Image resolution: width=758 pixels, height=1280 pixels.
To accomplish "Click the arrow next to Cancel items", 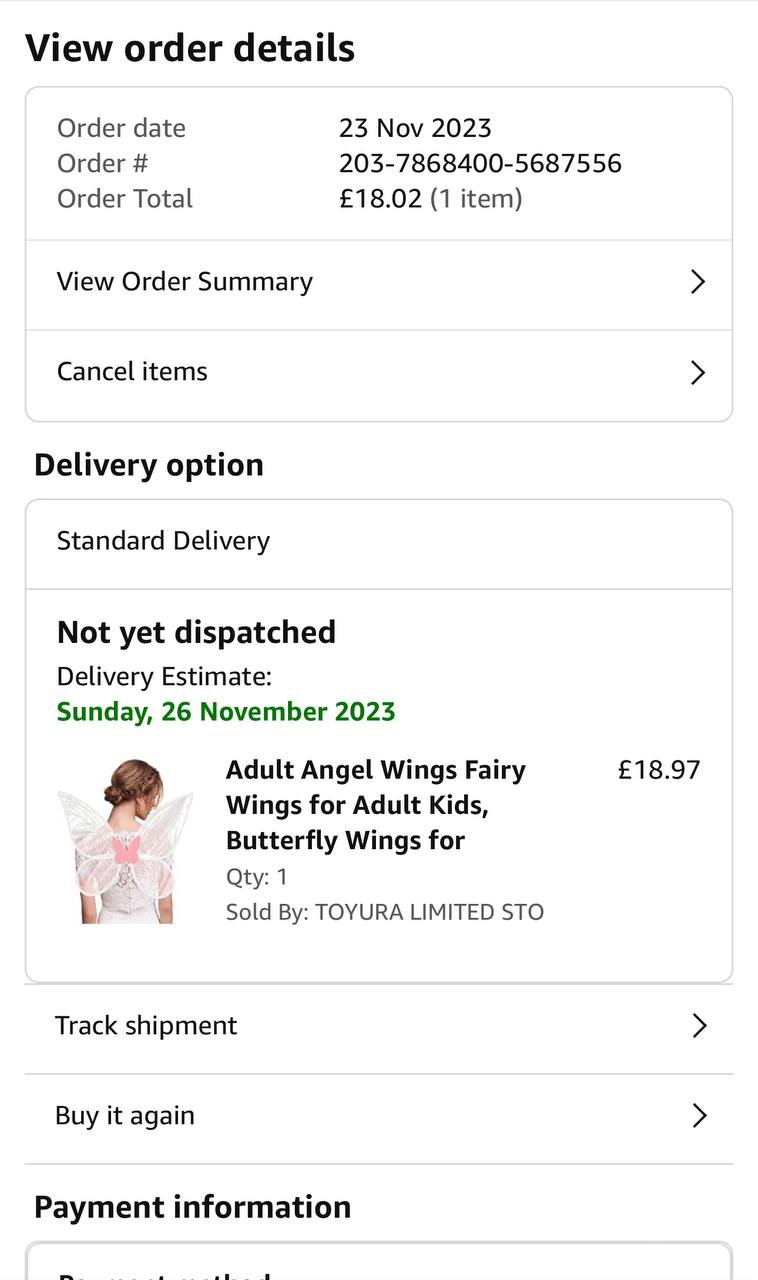I will [698, 373].
